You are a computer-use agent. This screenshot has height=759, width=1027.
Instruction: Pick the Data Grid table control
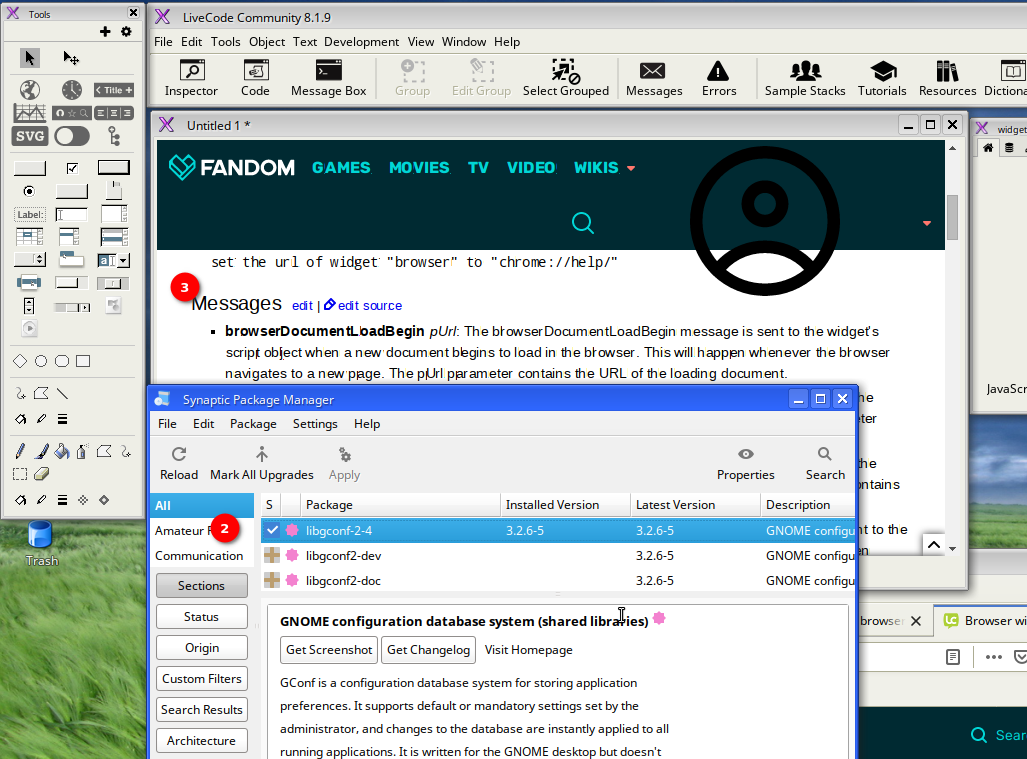click(x=29, y=236)
